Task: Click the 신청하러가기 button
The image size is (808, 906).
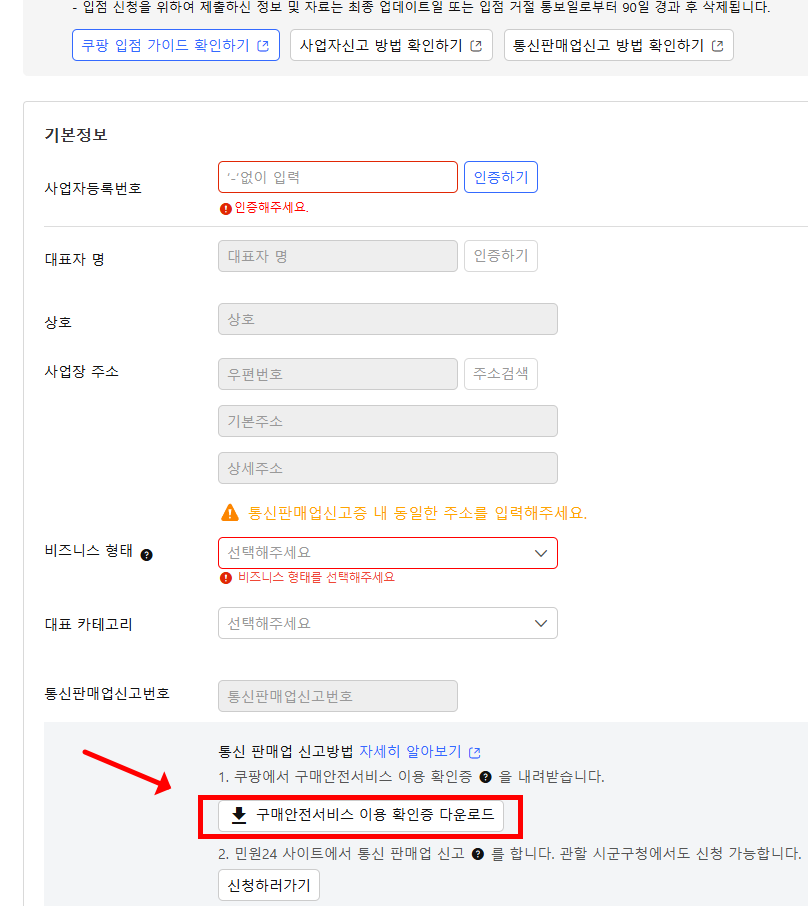Action: click(269, 885)
